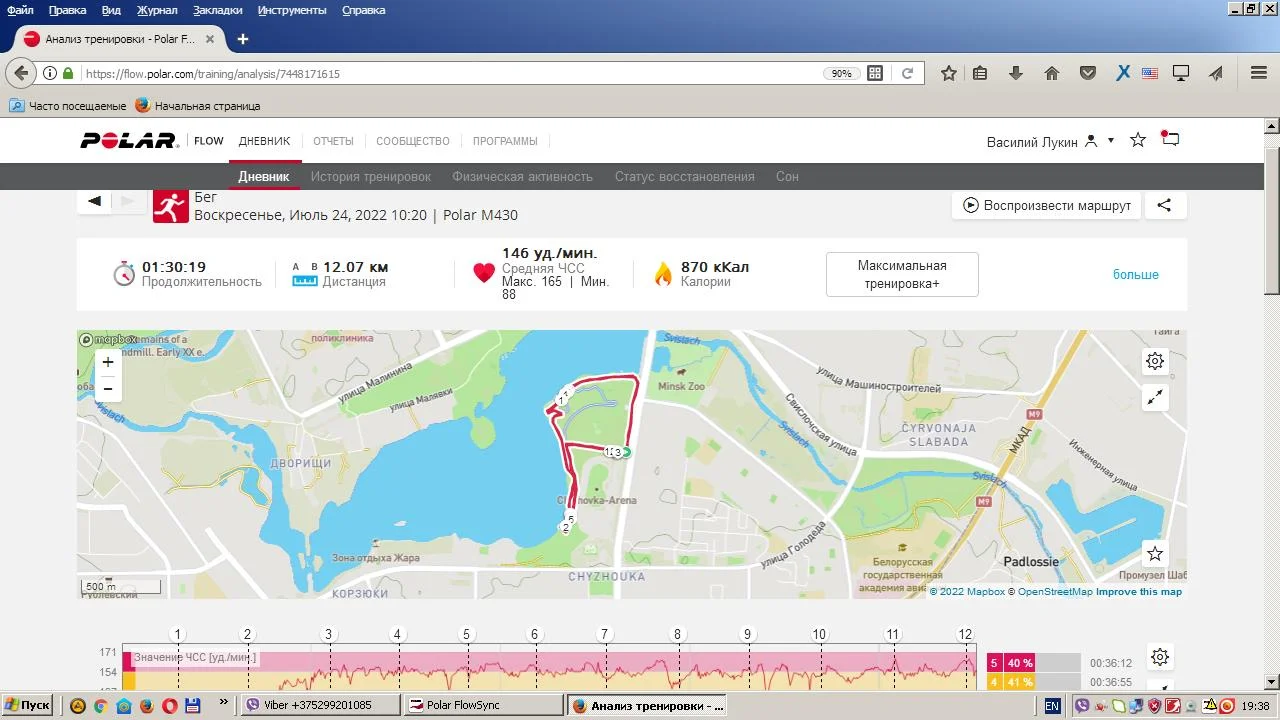This screenshot has height=720, width=1280.
Task: Open История тренировок subtab
Action: click(371, 176)
